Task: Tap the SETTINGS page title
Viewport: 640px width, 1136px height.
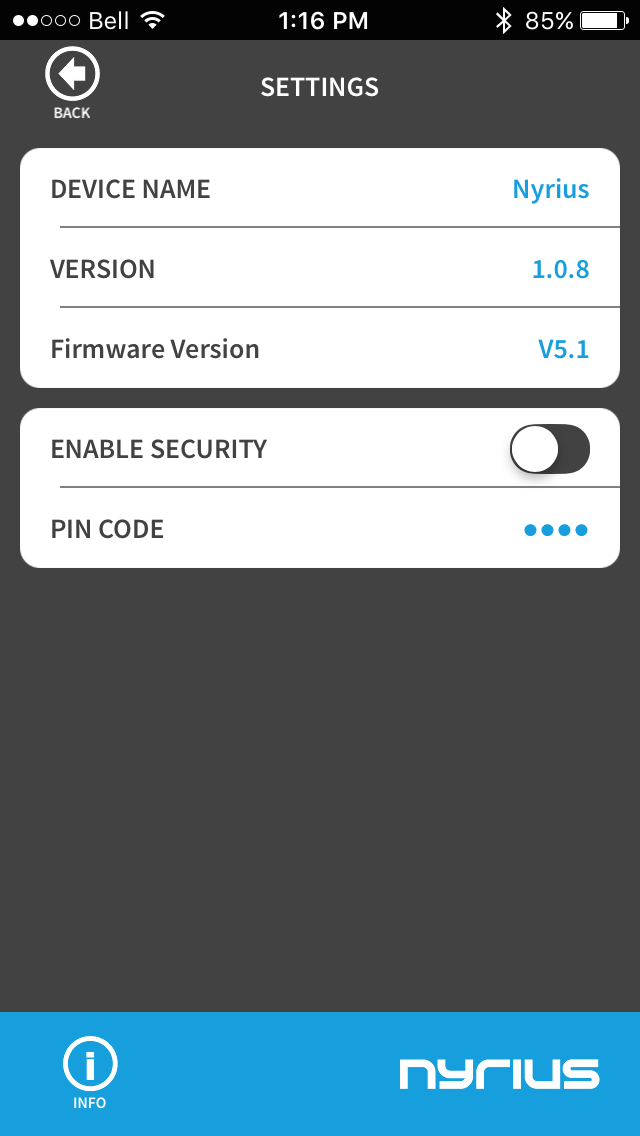Action: [x=320, y=87]
